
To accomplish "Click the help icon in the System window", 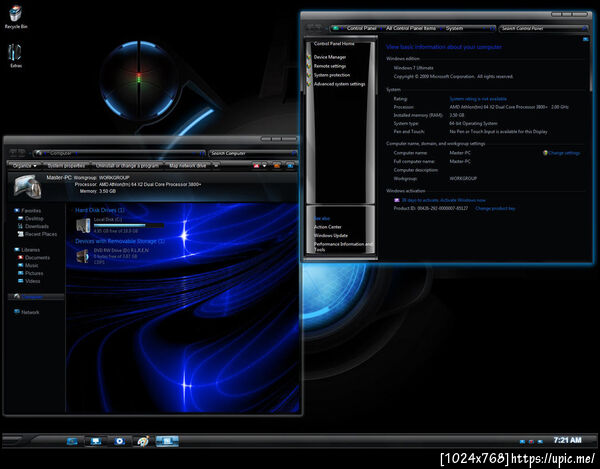I will click(x=585, y=39).
